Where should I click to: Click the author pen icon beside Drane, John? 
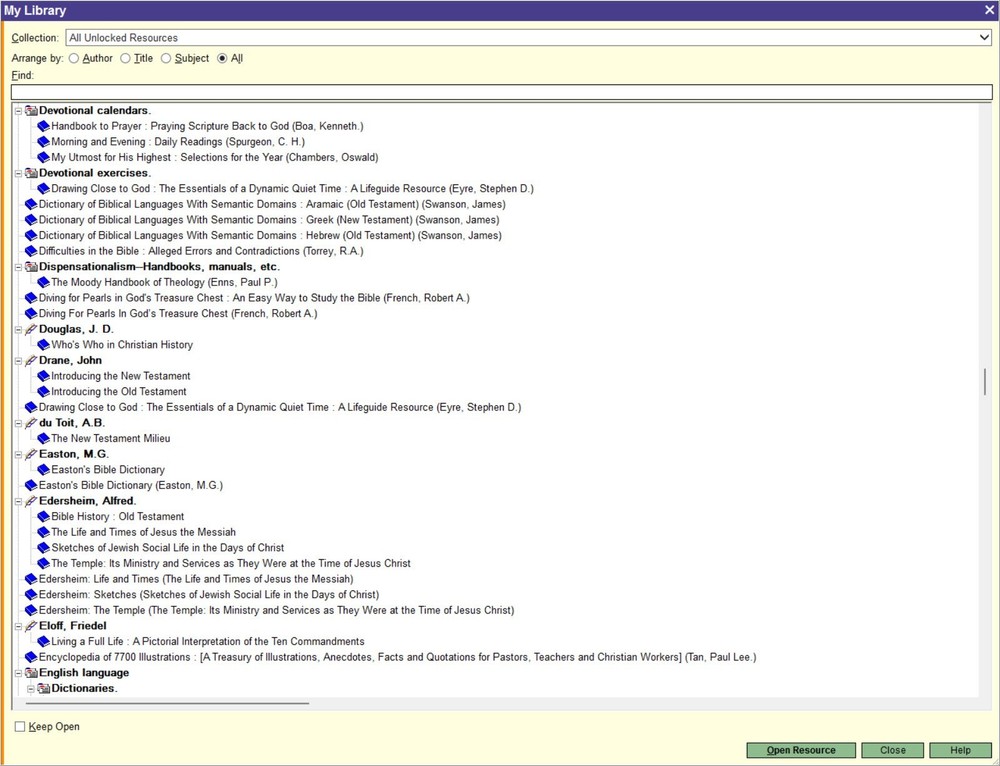(x=31, y=360)
